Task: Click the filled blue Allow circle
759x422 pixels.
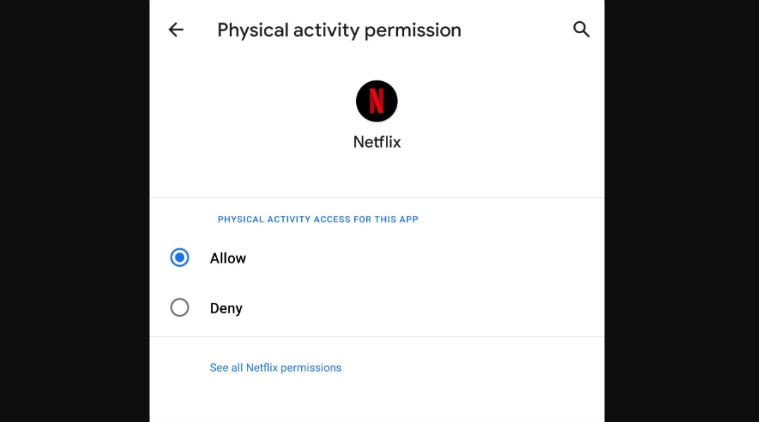Action: pos(180,258)
